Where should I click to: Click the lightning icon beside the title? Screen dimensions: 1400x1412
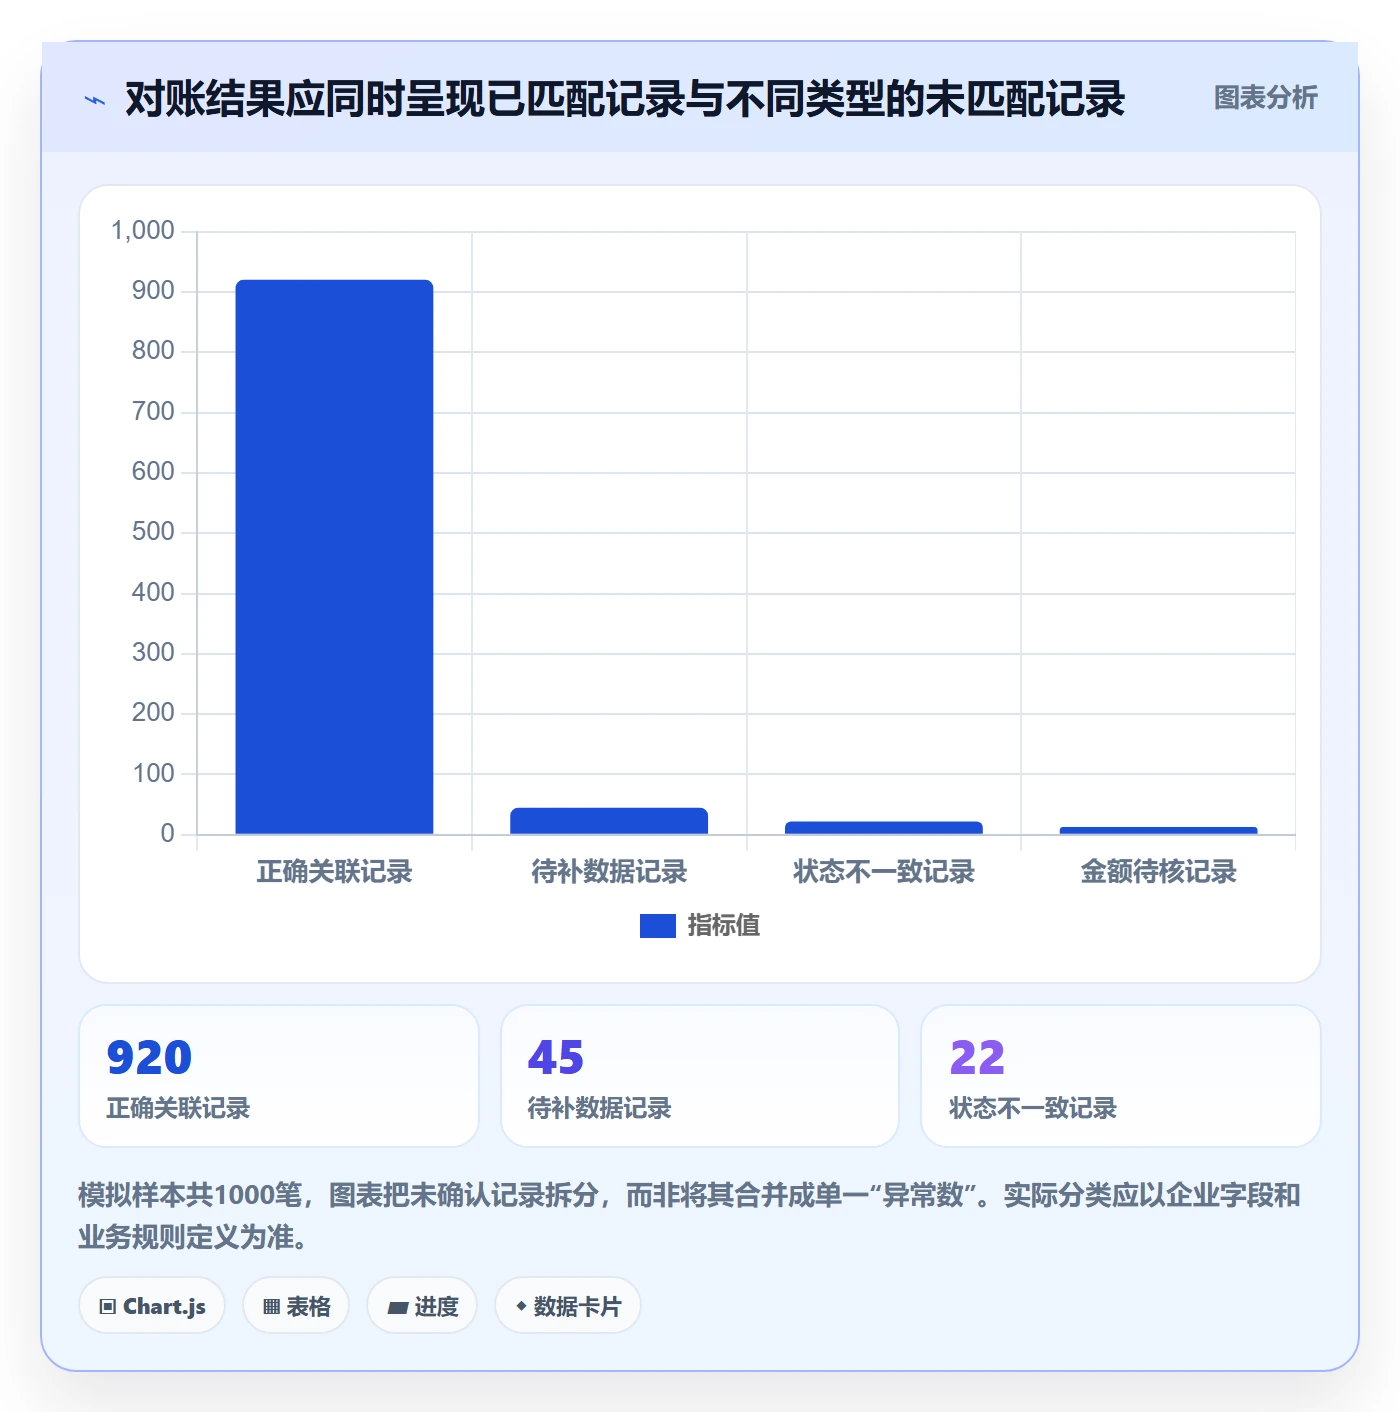pos(95,100)
